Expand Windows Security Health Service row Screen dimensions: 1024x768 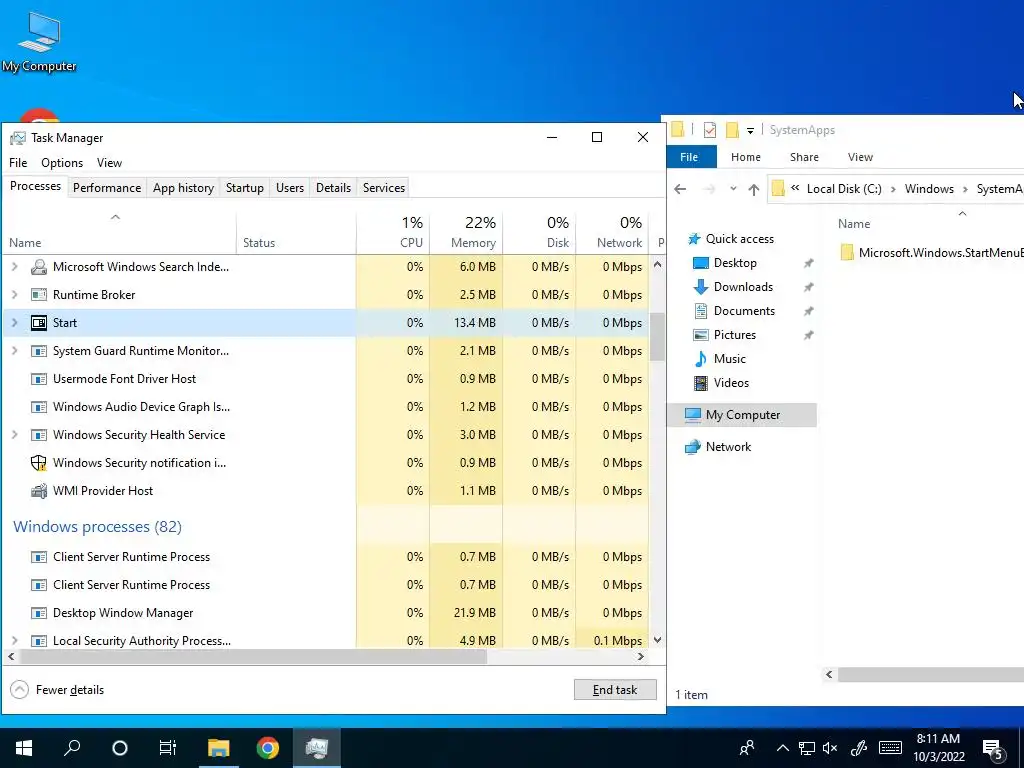click(14, 434)
